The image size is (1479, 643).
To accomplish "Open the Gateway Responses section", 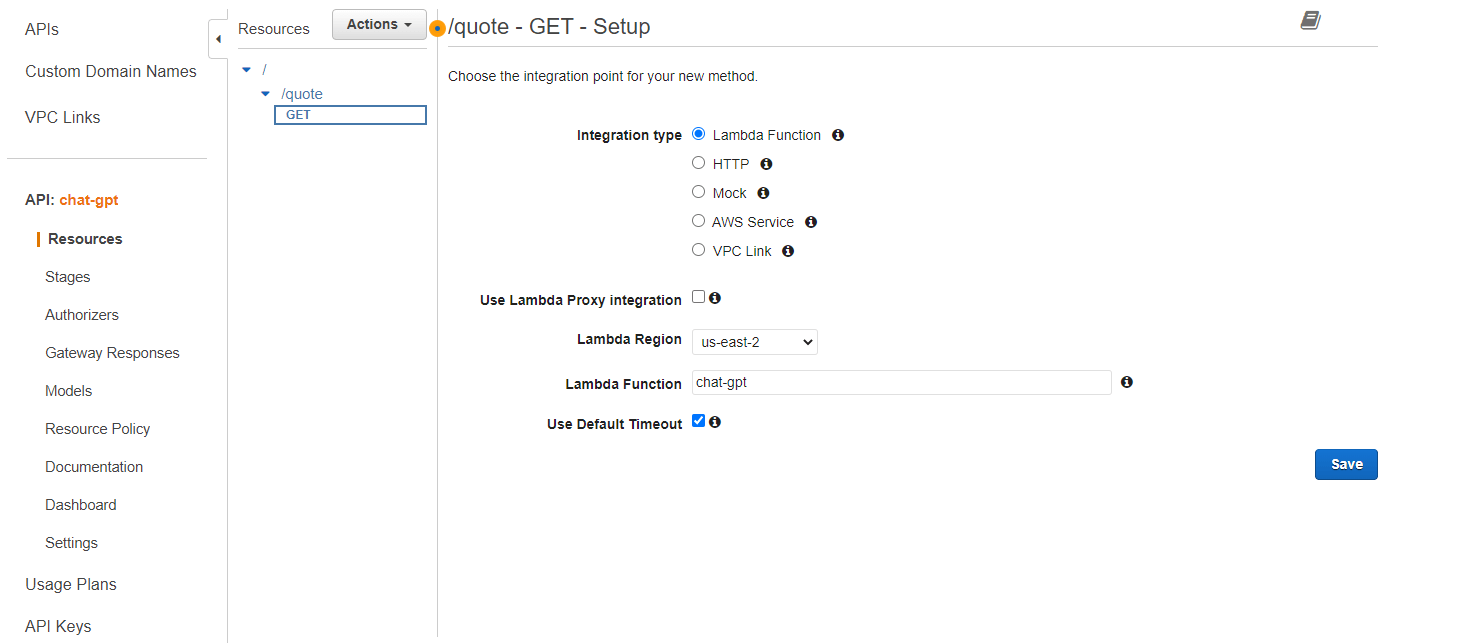I will coord(112,352).
